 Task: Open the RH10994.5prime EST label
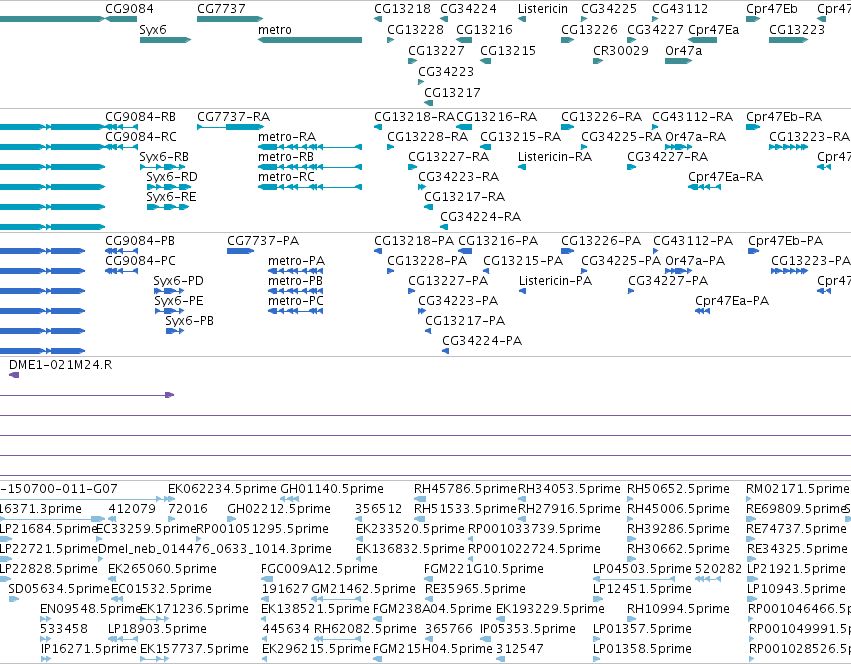coord(678,609)
